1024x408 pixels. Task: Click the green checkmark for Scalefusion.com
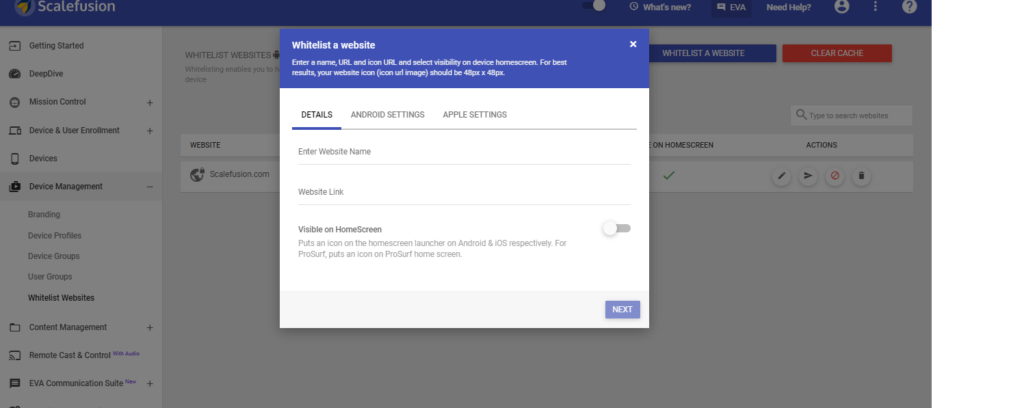(x=669, y=176)
